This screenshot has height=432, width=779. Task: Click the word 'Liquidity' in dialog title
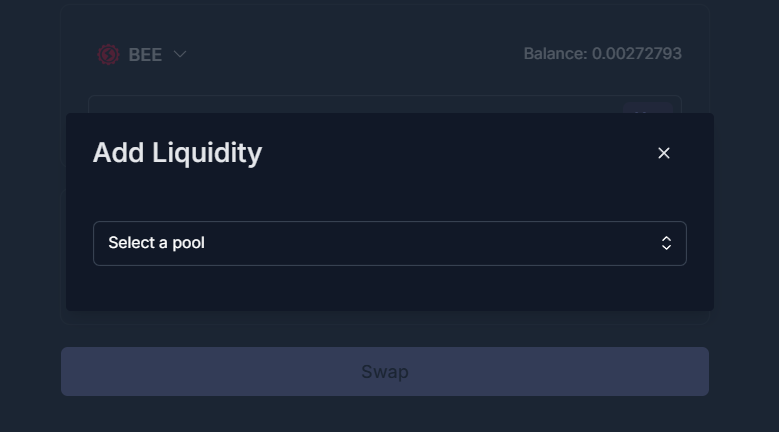point(207,152)
